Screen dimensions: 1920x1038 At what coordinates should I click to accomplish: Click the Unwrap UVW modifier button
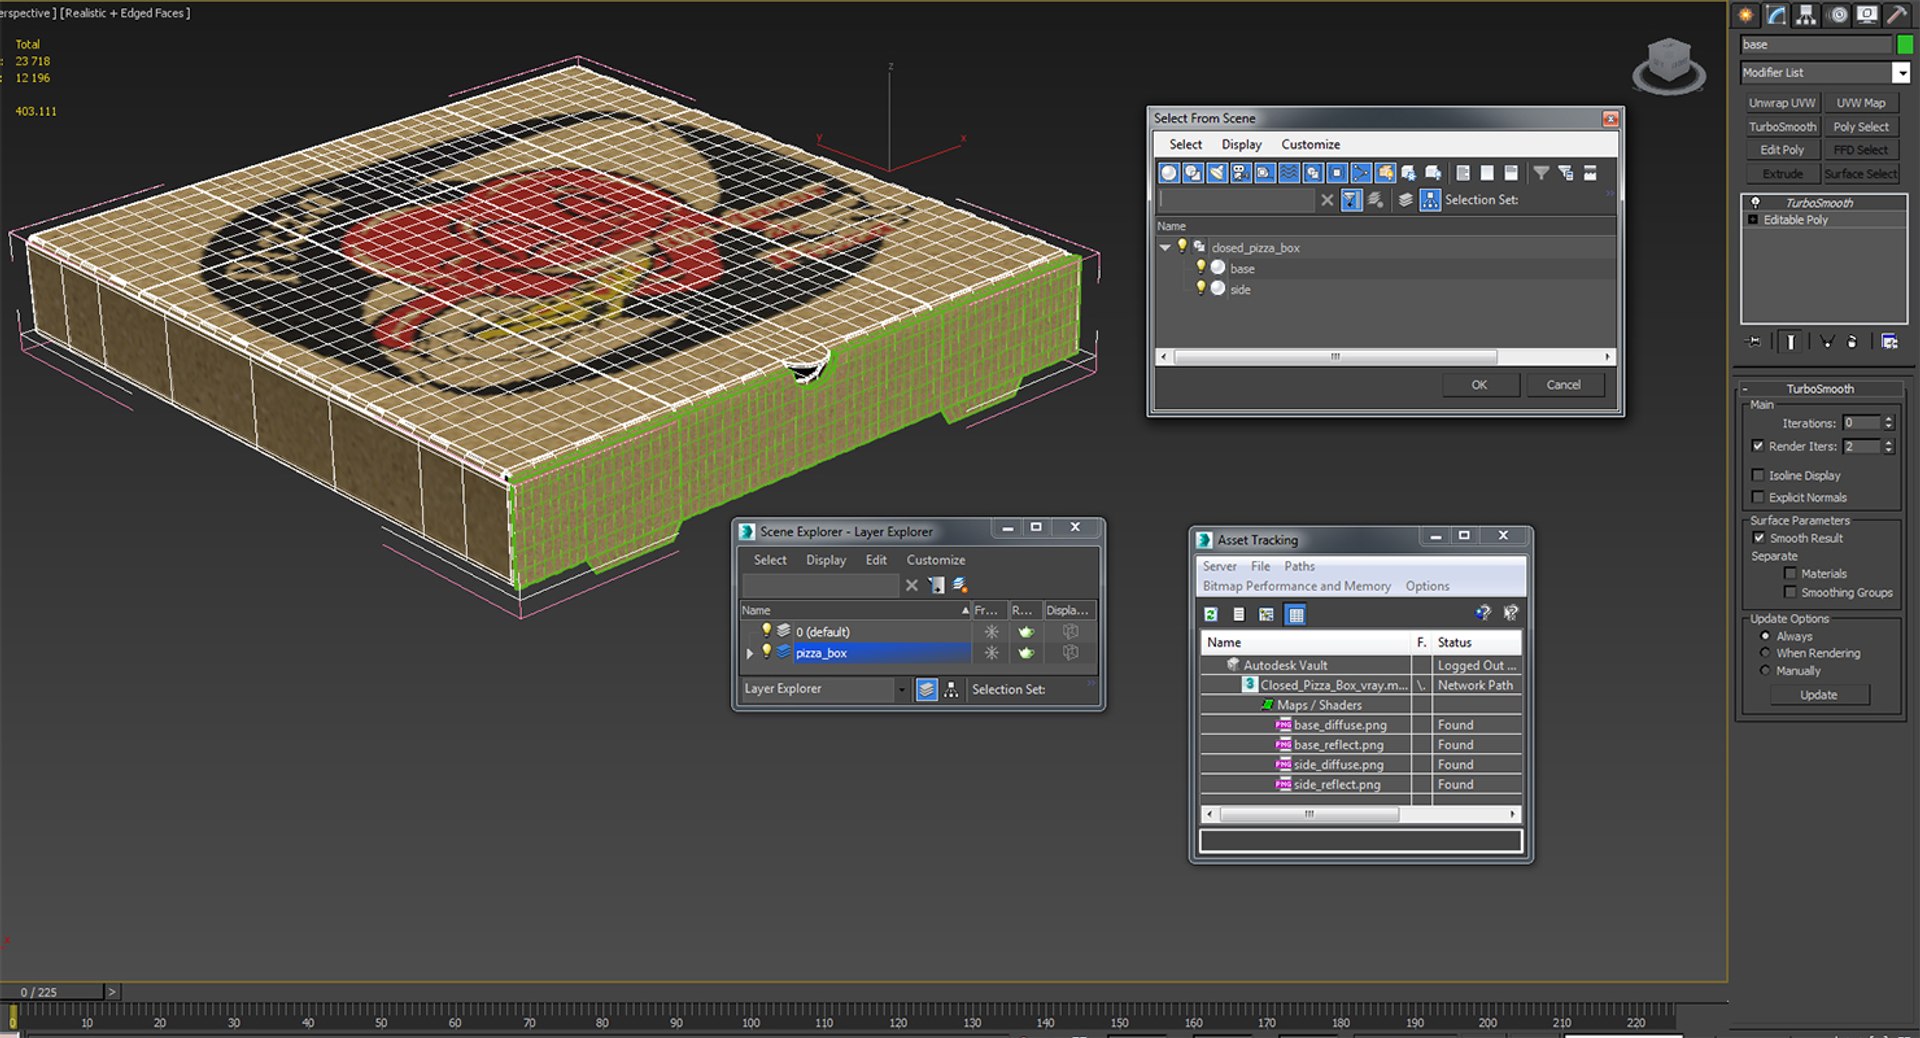(x=1782, y=103)
